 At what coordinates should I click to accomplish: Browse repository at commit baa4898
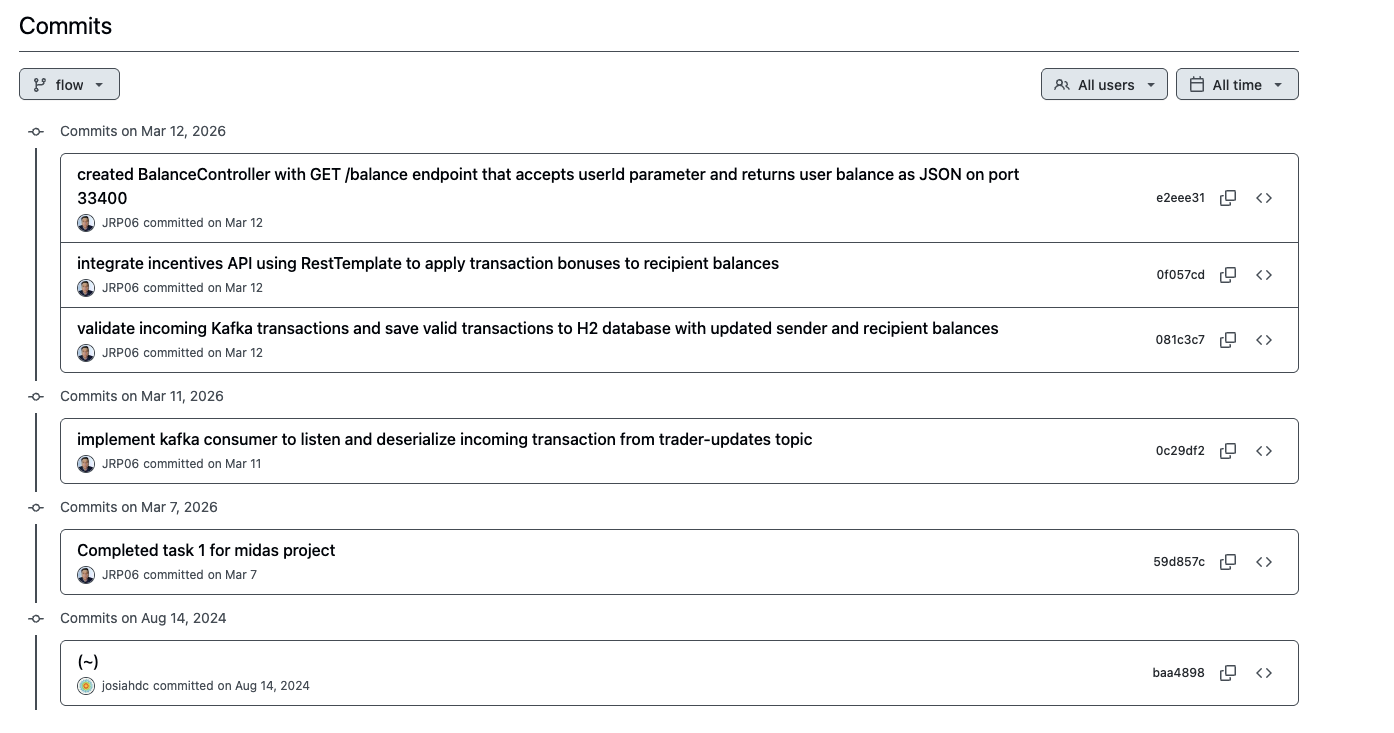pos(1264,673)
